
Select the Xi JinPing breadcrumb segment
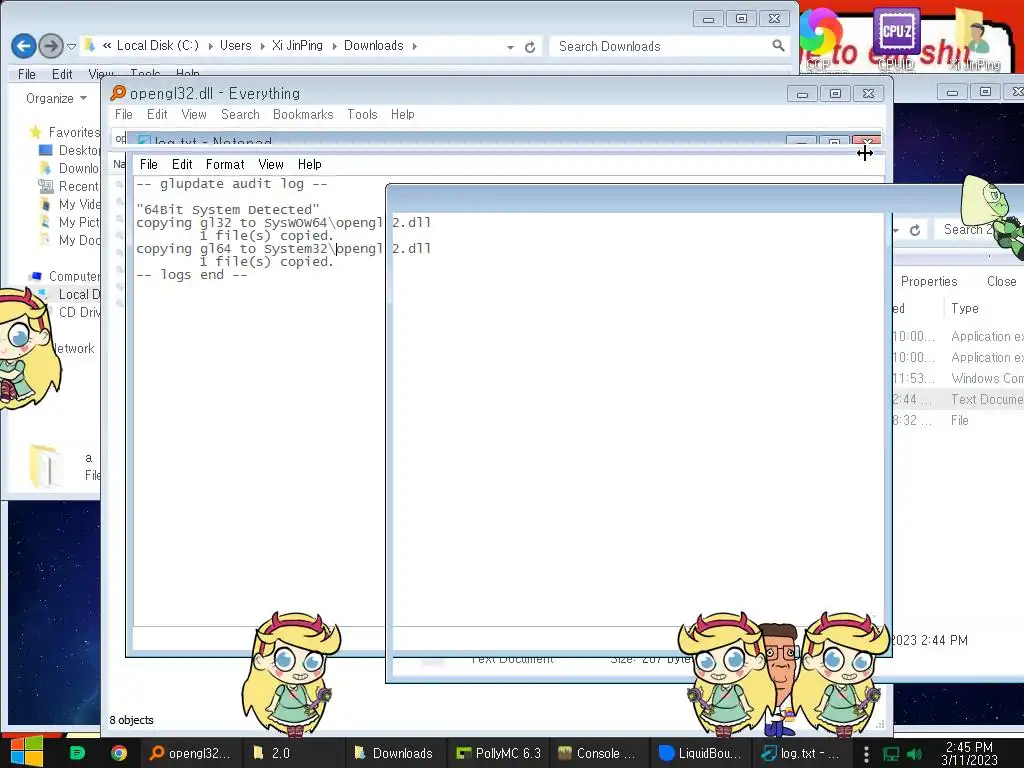point(297,46)
